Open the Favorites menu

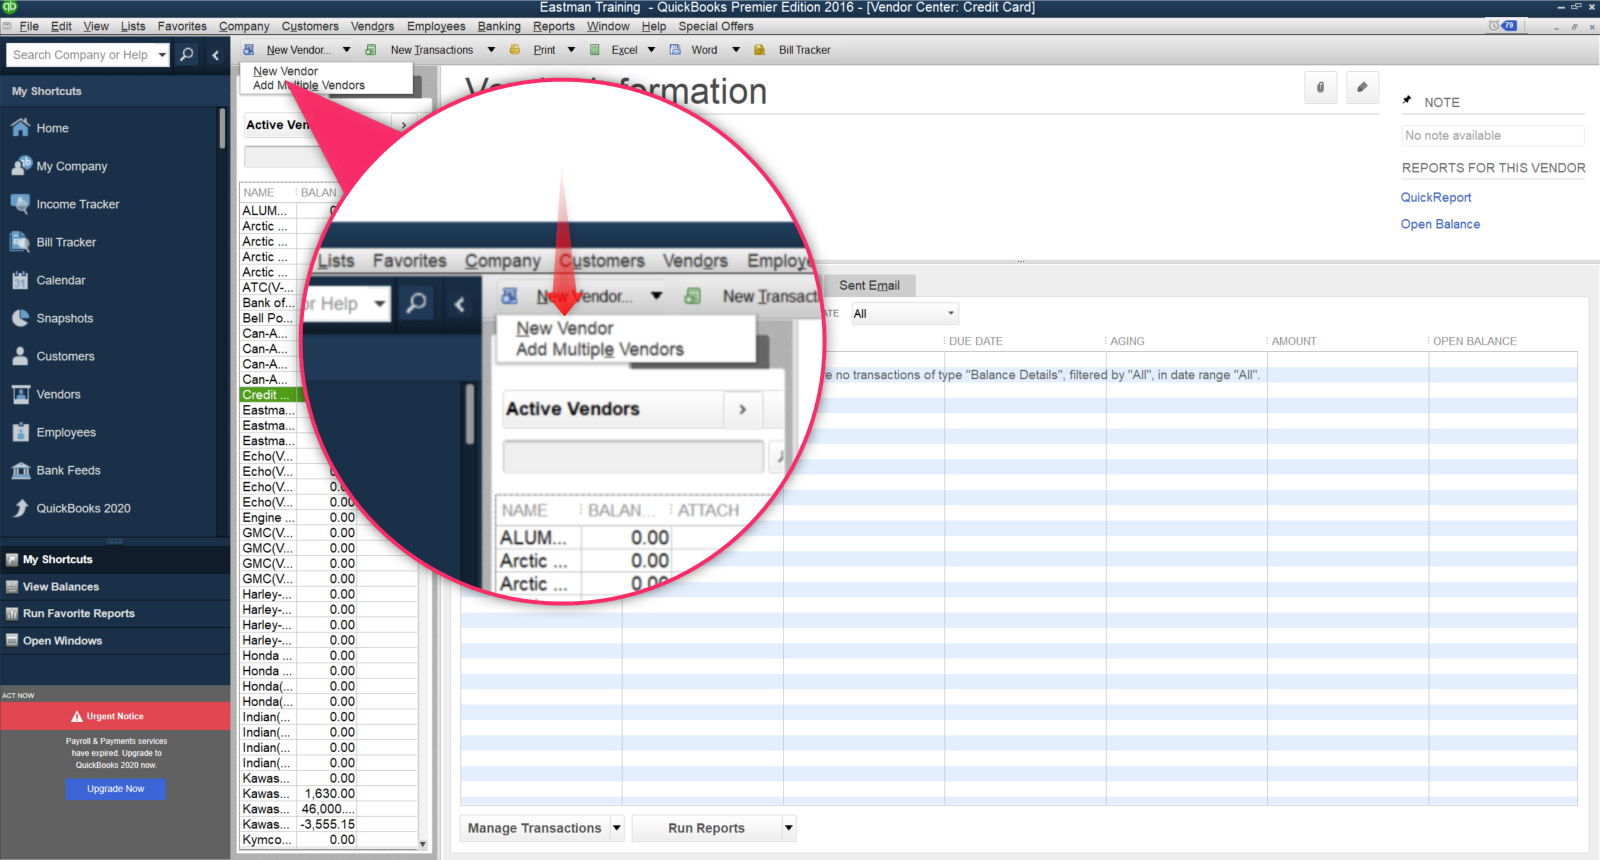click(x=182, y=26)
